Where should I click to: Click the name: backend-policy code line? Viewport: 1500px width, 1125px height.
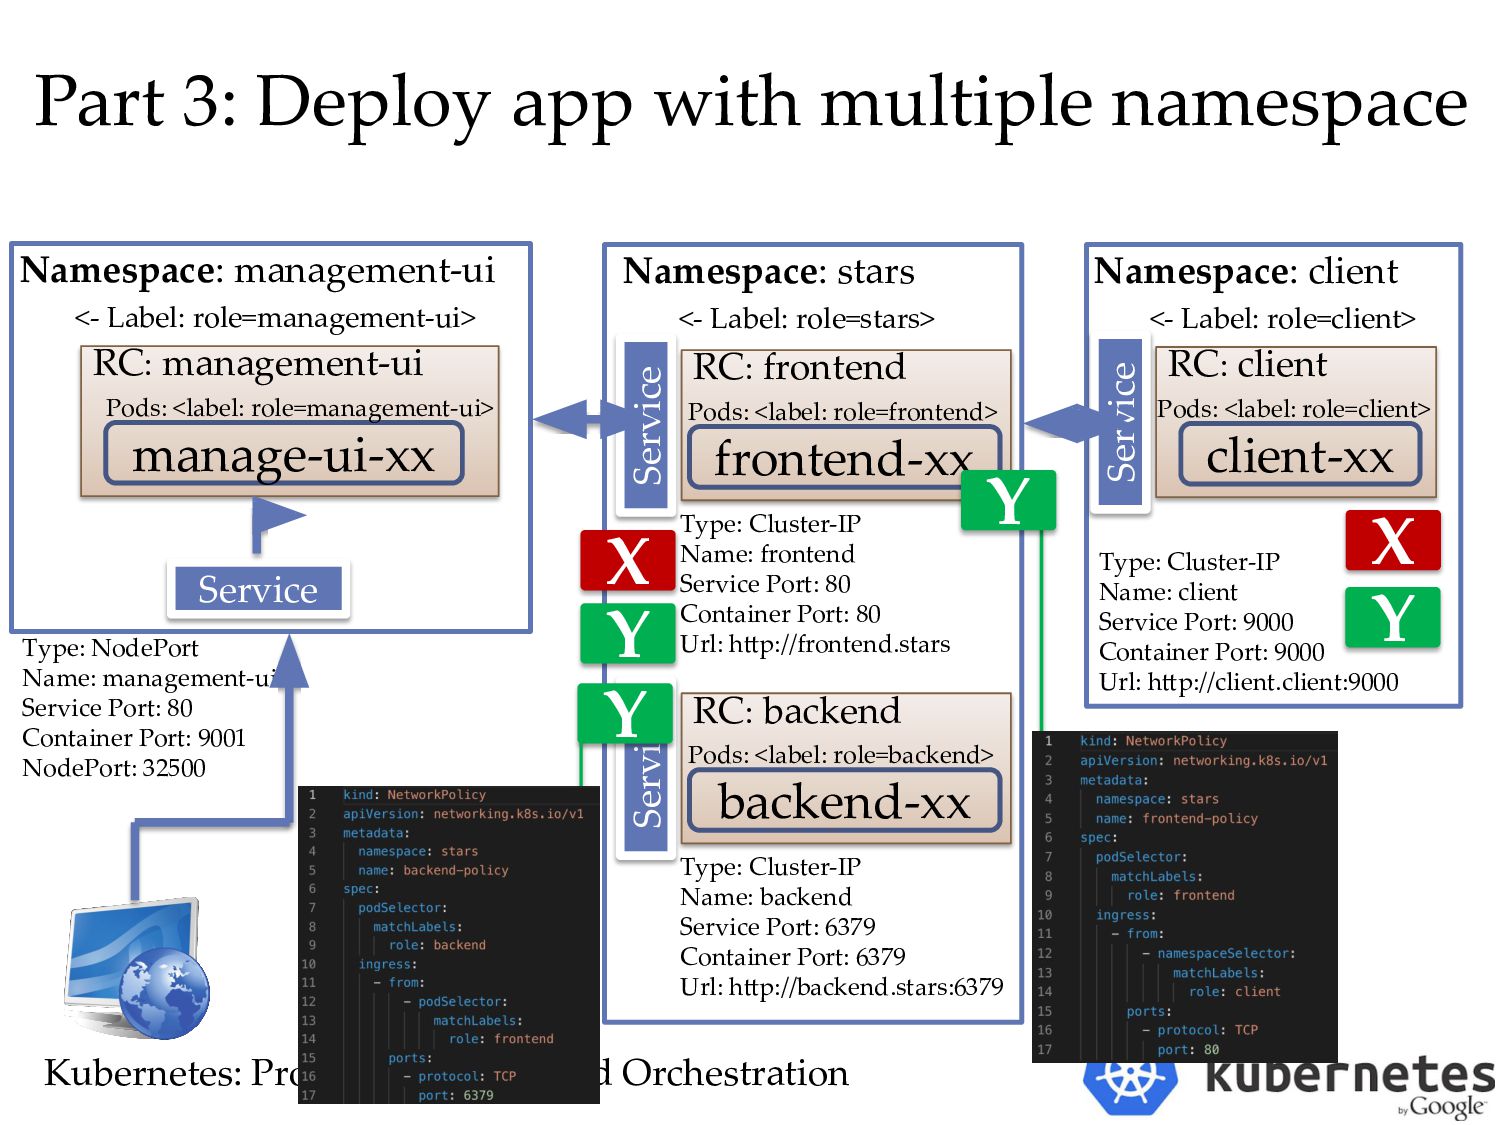(x=433, y=870)
